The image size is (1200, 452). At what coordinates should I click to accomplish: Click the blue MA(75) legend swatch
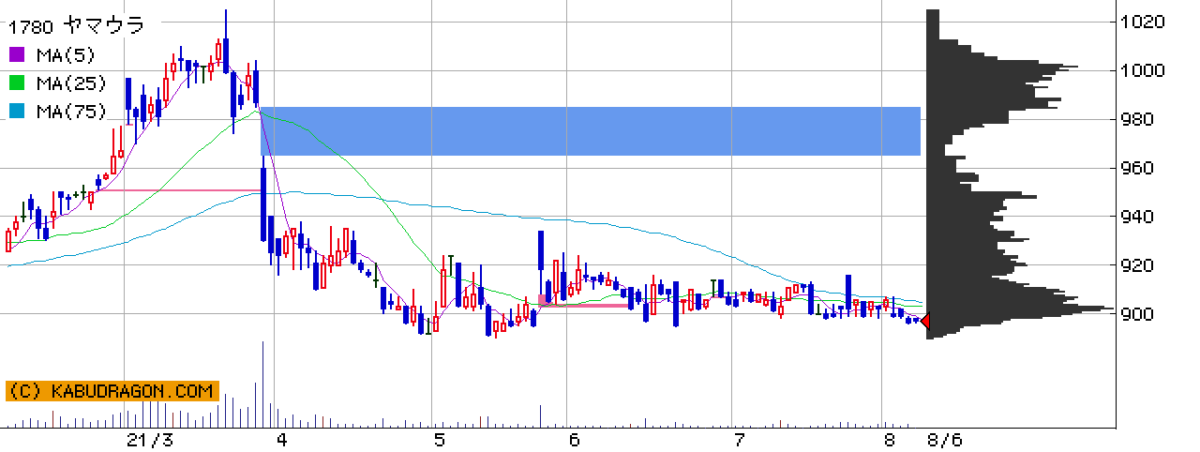tap(17, 112)
